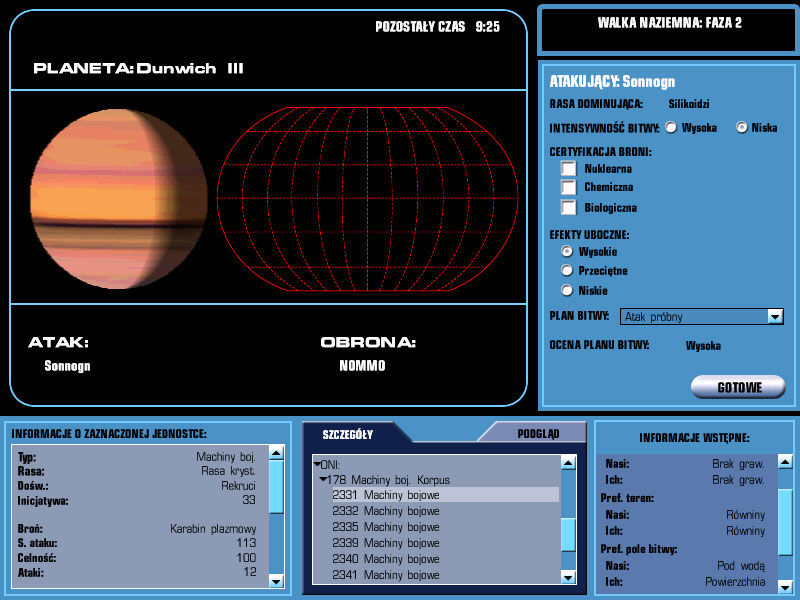Click unit list scroll down arrow

tap(568, 577)
